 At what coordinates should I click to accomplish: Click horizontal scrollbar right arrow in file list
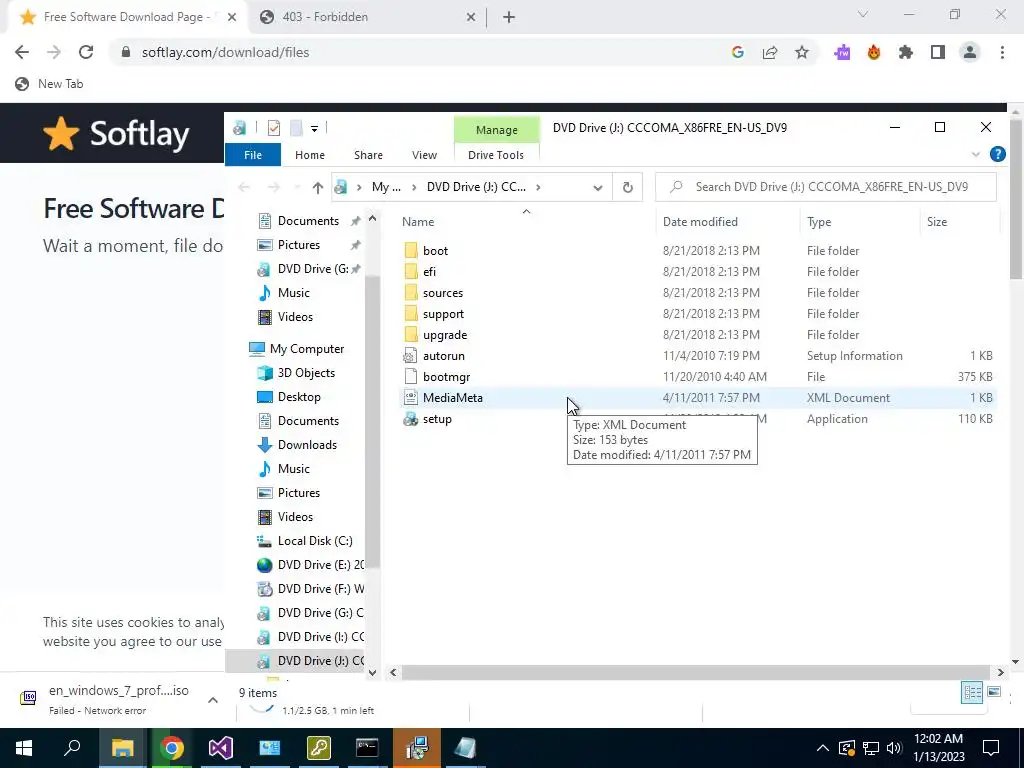[1000, 672]
